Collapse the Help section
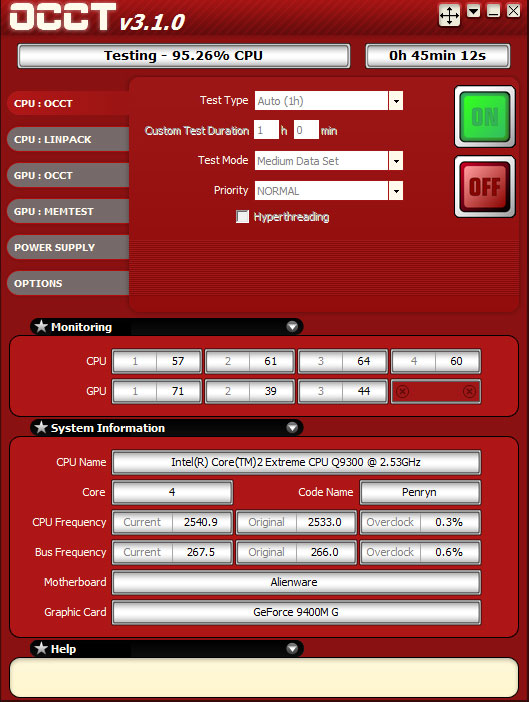The height and width of the screenshot is (702, 529). [x=292, y=648]
